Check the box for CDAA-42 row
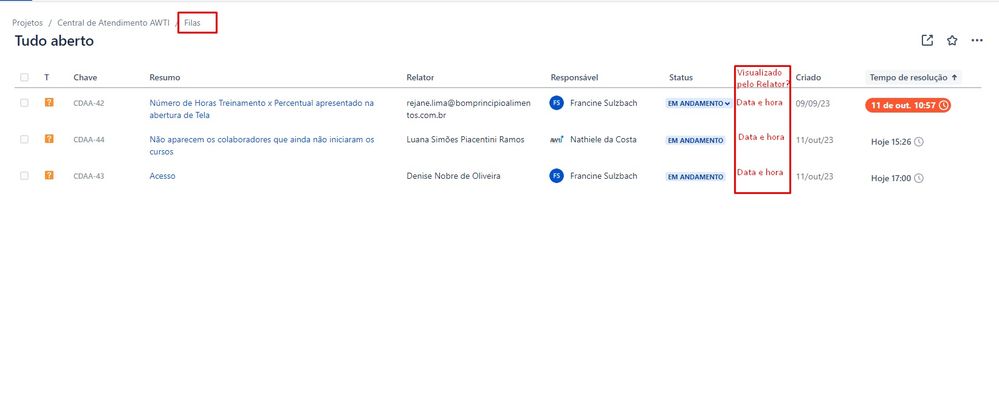The height and width of the screenshot is (394, 999). point(24,103)
